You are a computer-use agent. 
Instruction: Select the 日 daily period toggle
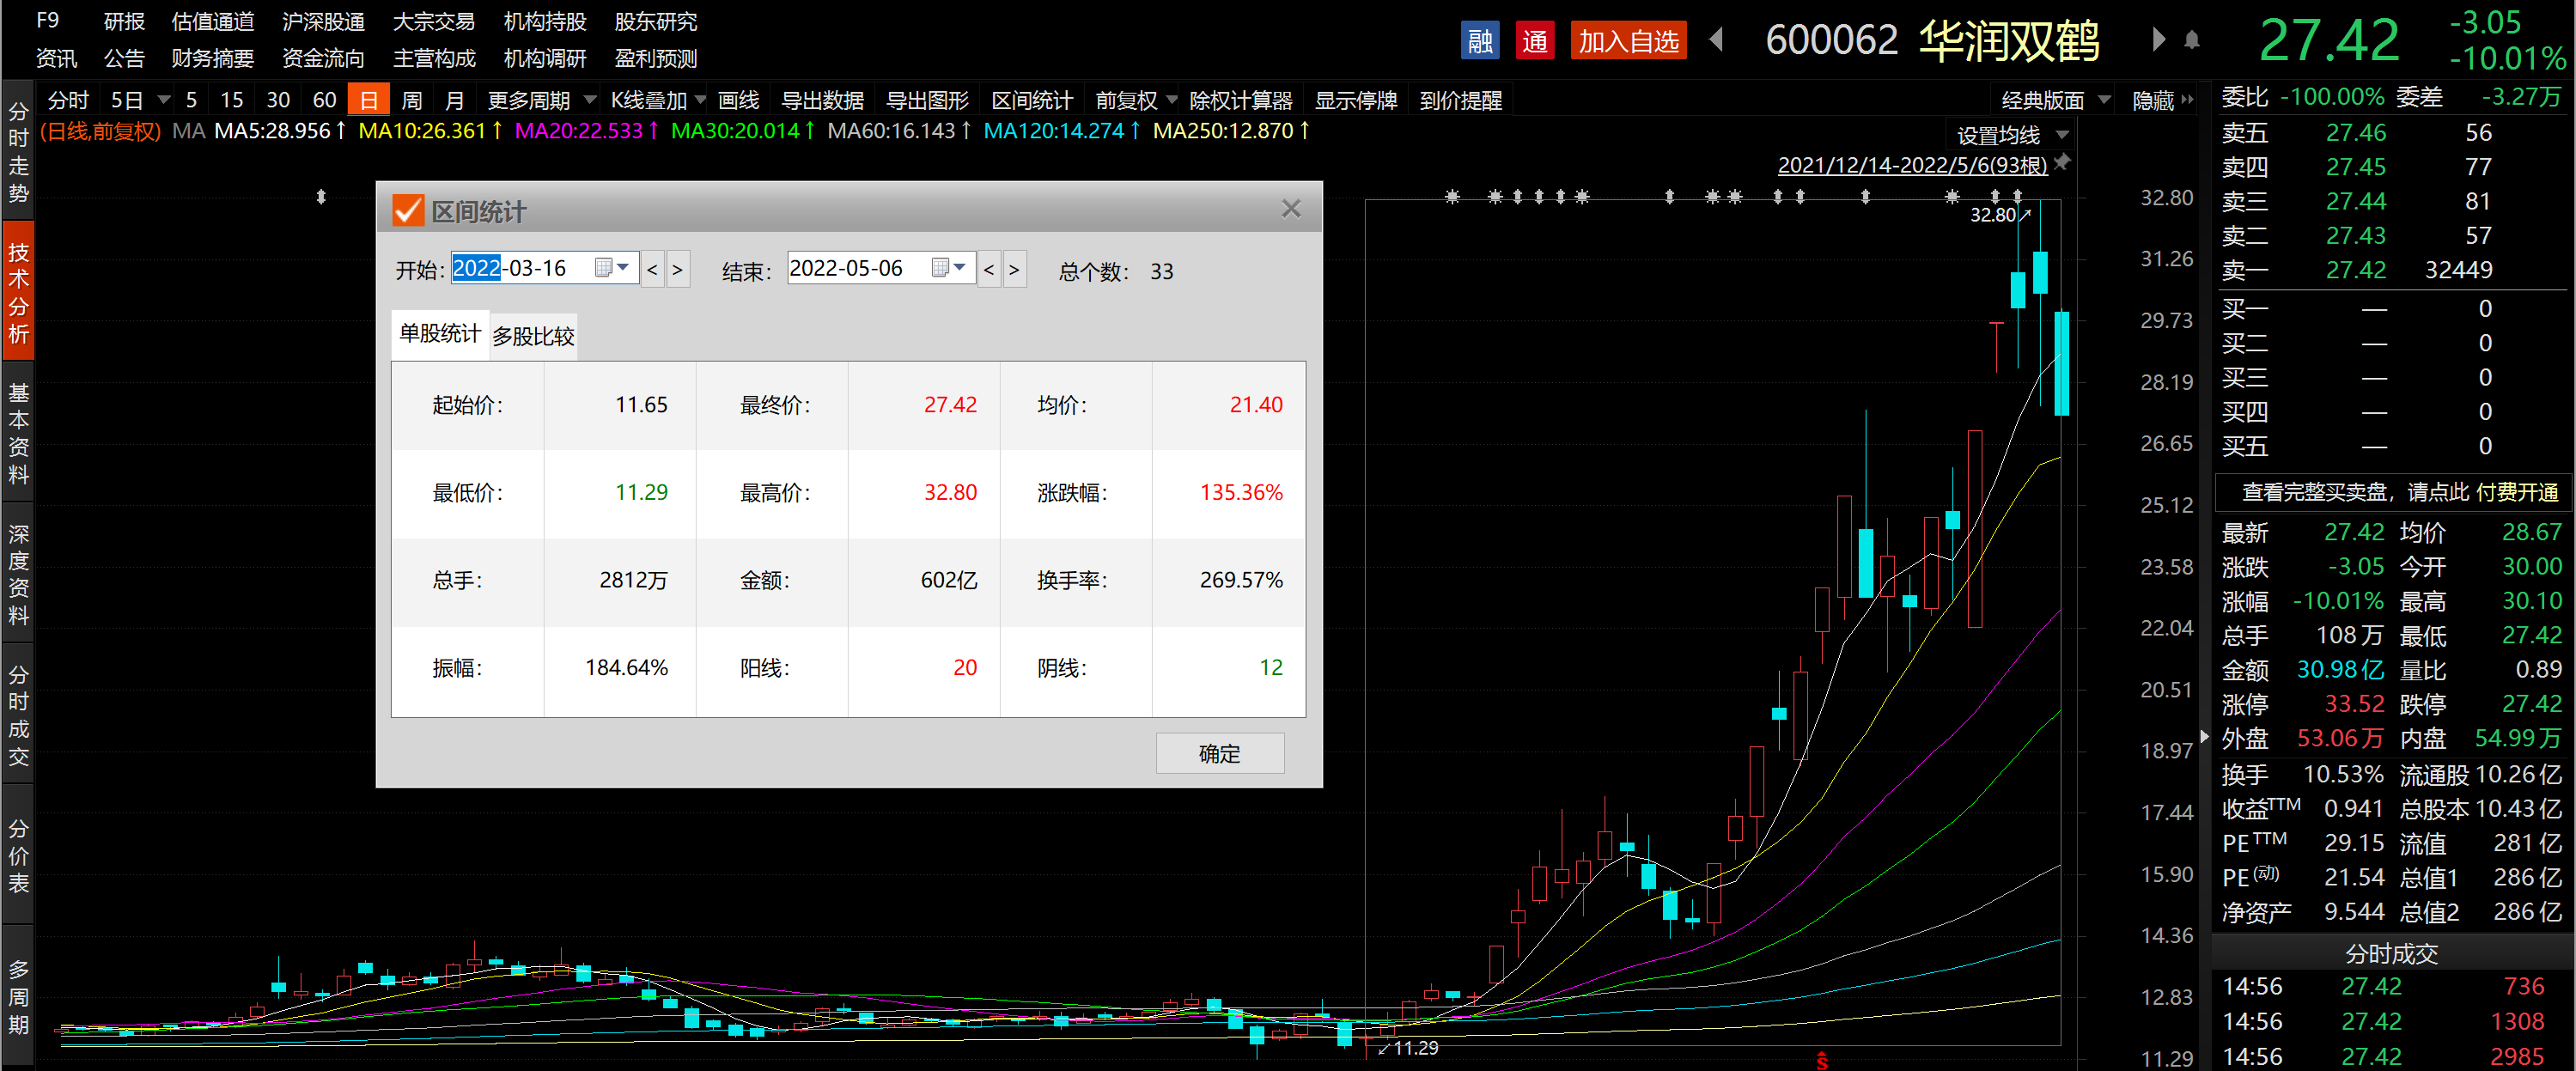[x=368, y=100]
